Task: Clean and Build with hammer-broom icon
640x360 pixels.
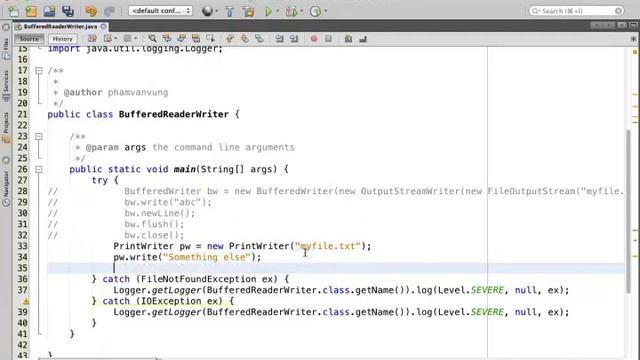Action: [x=249, y=11]
